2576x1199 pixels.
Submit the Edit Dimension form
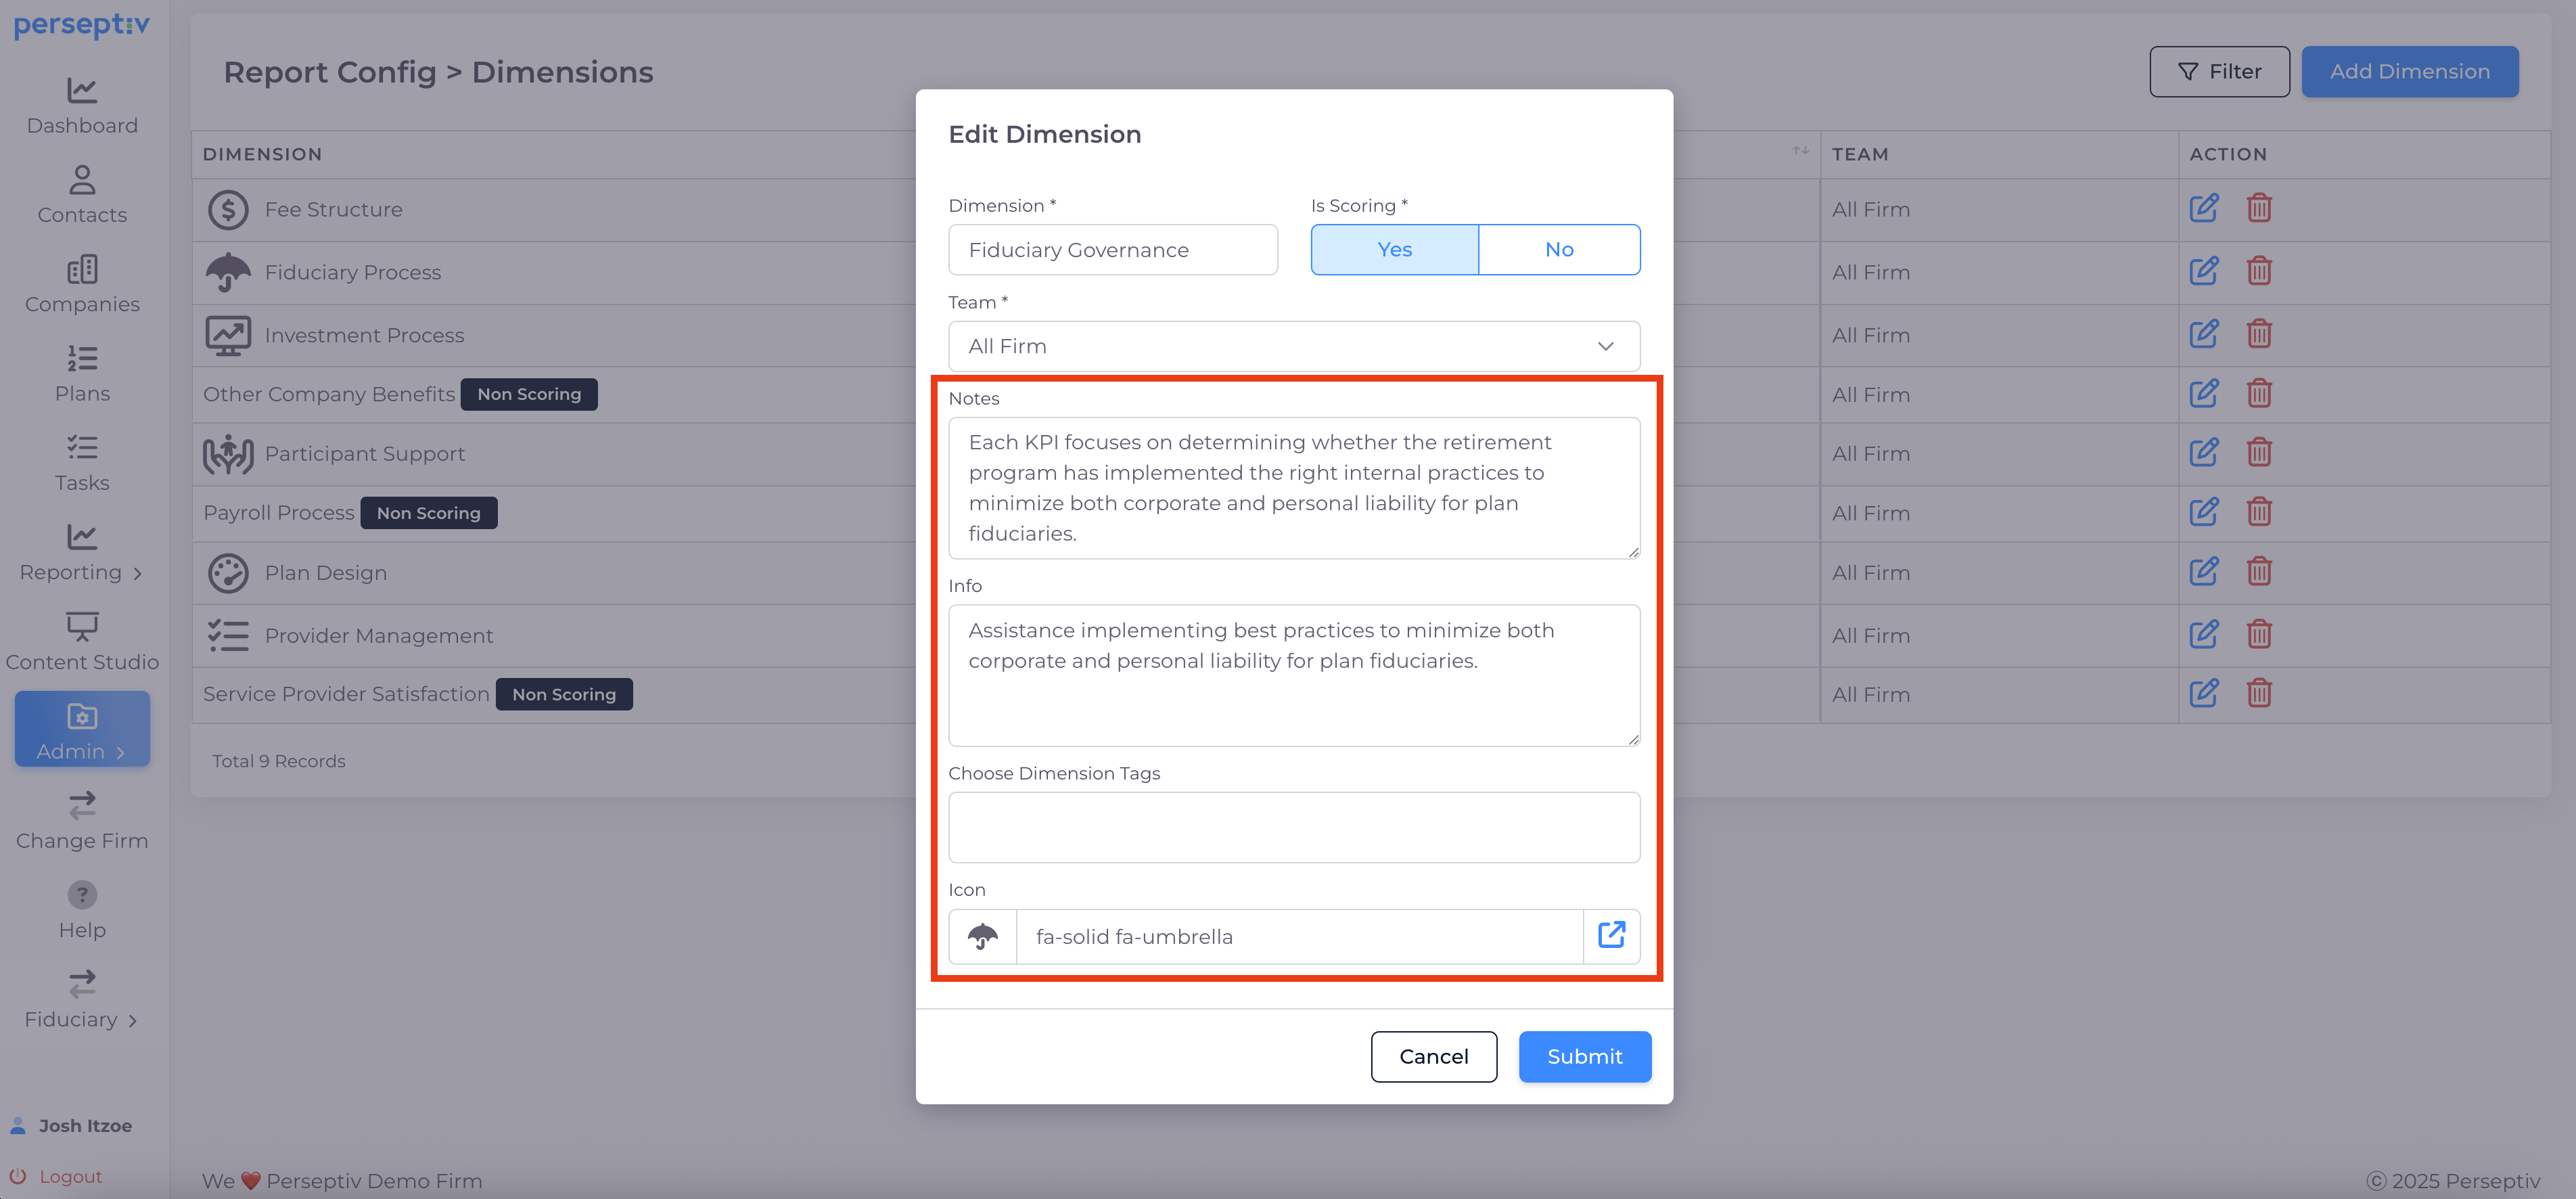tap(1584, 1056)
